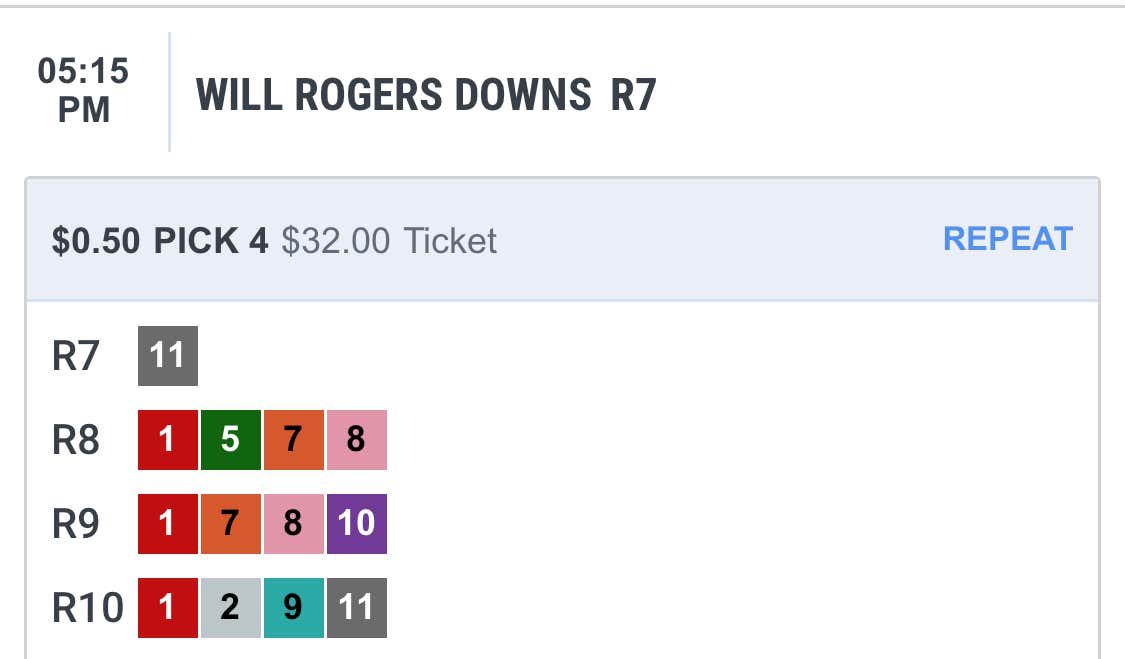
Task: Click the $0.50 Pick 4 ticket header
Action: (160, 240)
